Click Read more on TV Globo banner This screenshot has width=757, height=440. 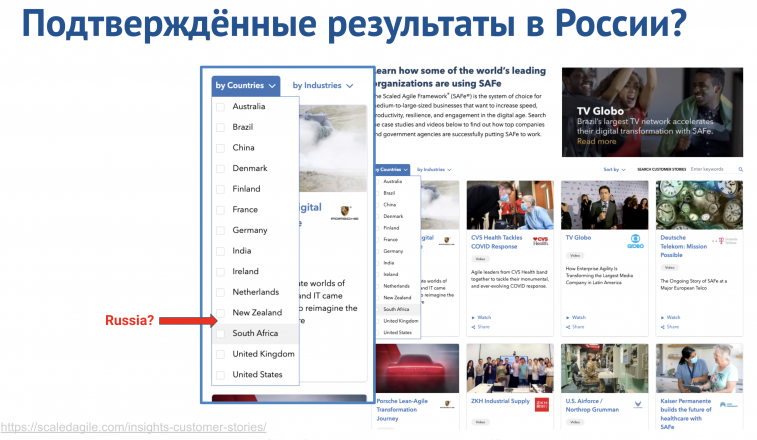(x=596, y=142)
